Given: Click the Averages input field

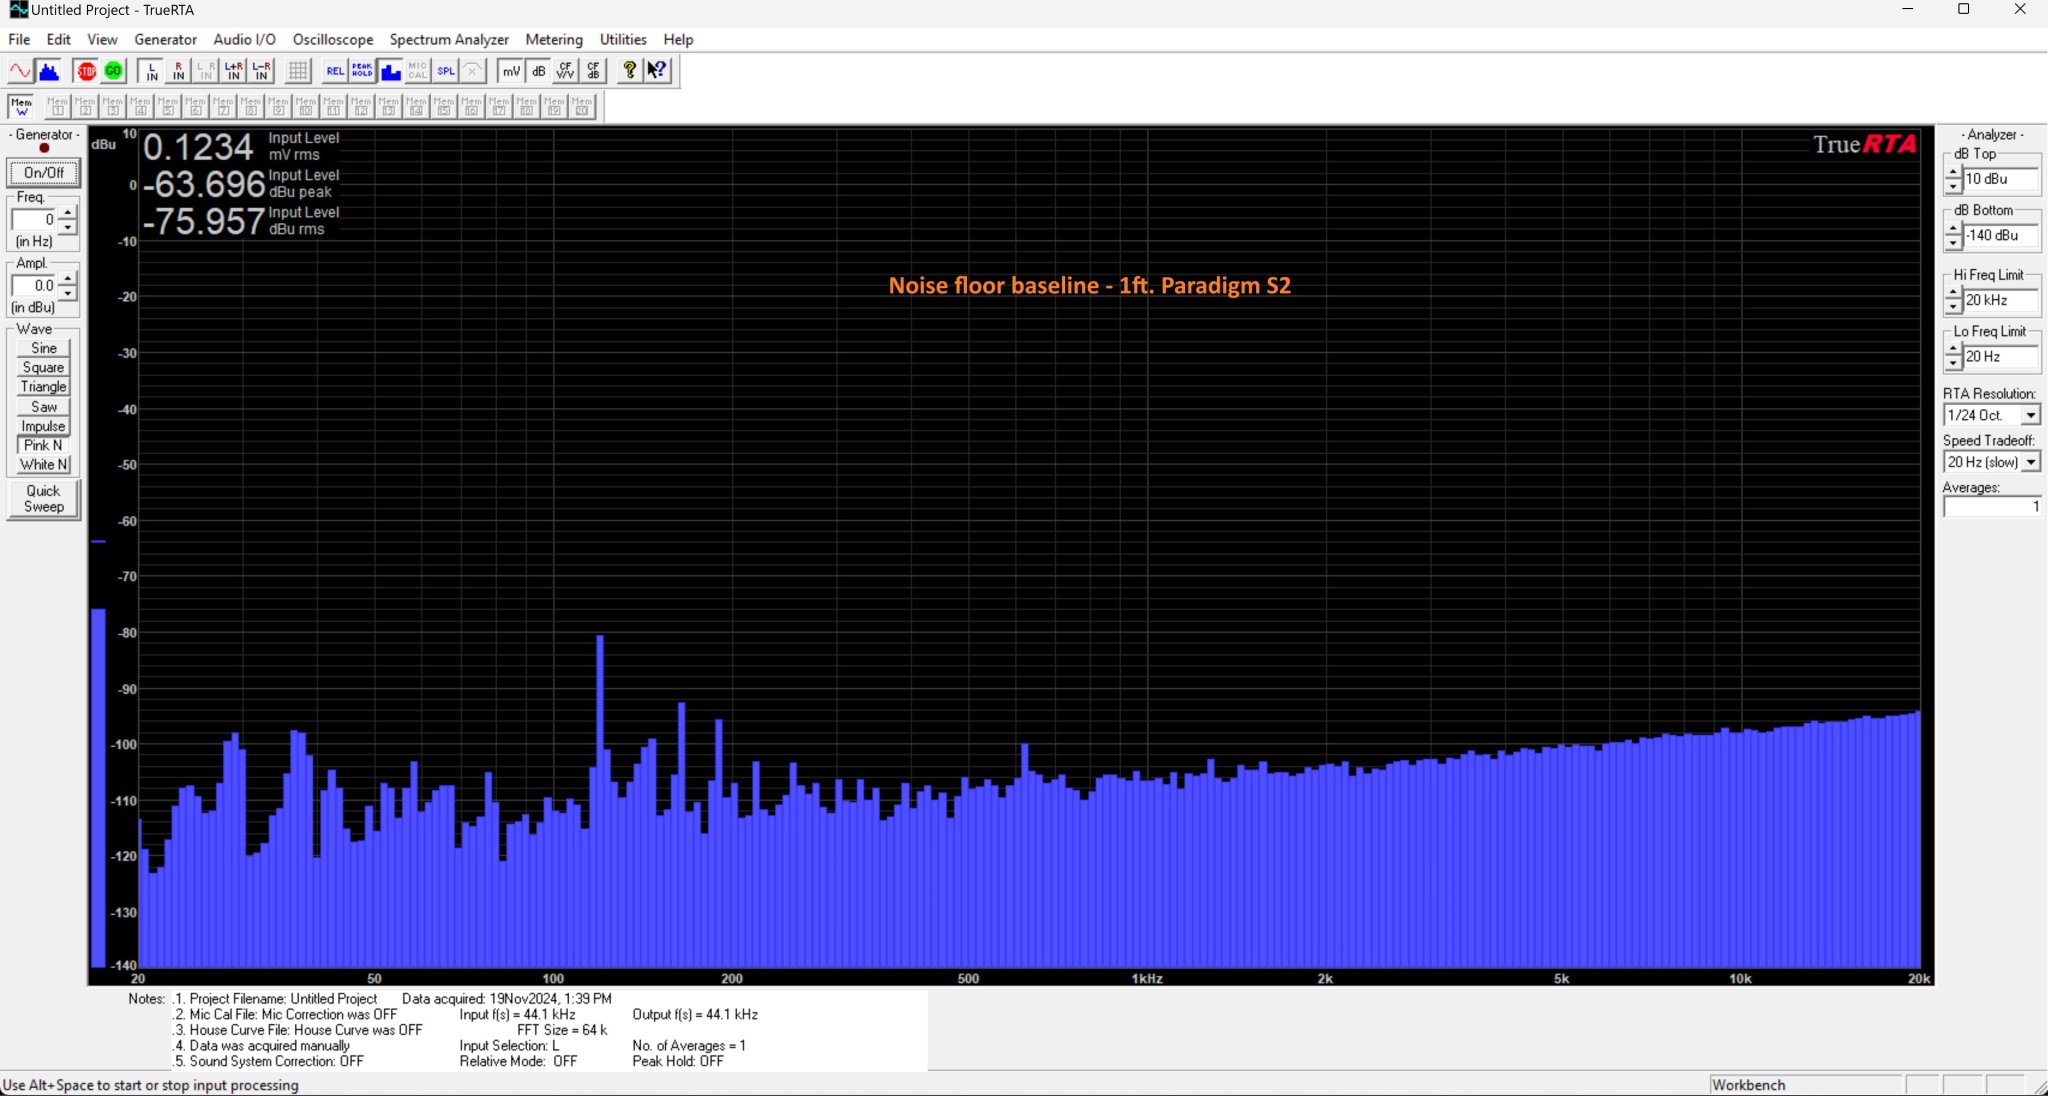Looking at the screenshot, I should coord(1992,507).
